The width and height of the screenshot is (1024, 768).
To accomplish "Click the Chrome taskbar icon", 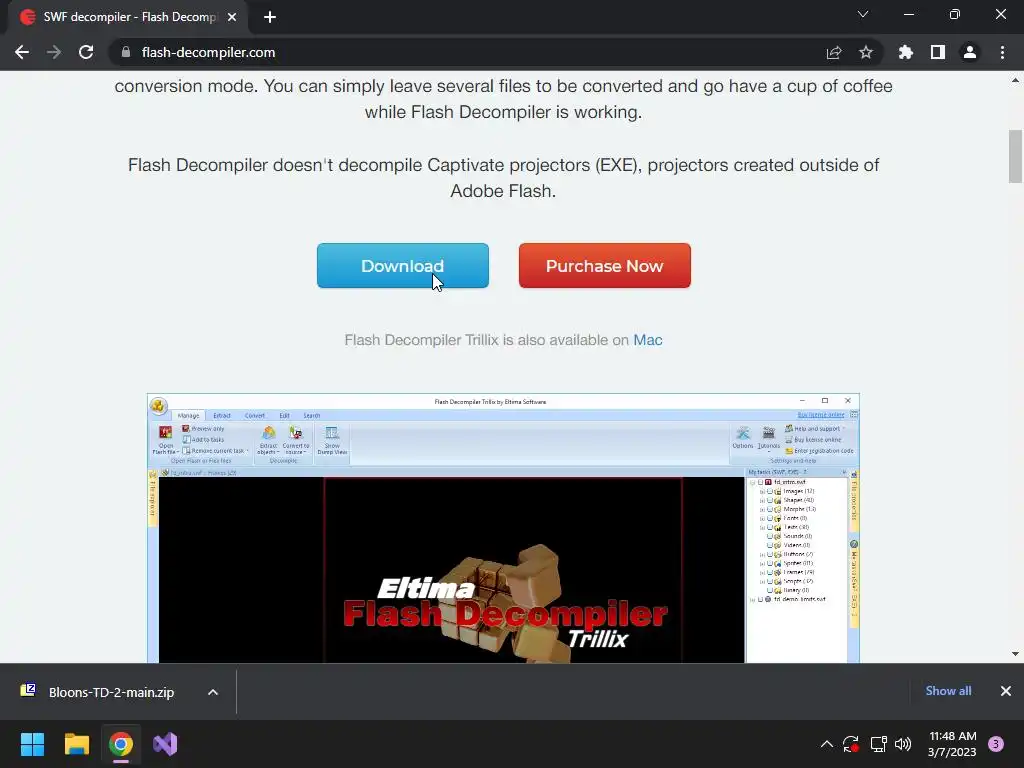I will click(121, 744).
